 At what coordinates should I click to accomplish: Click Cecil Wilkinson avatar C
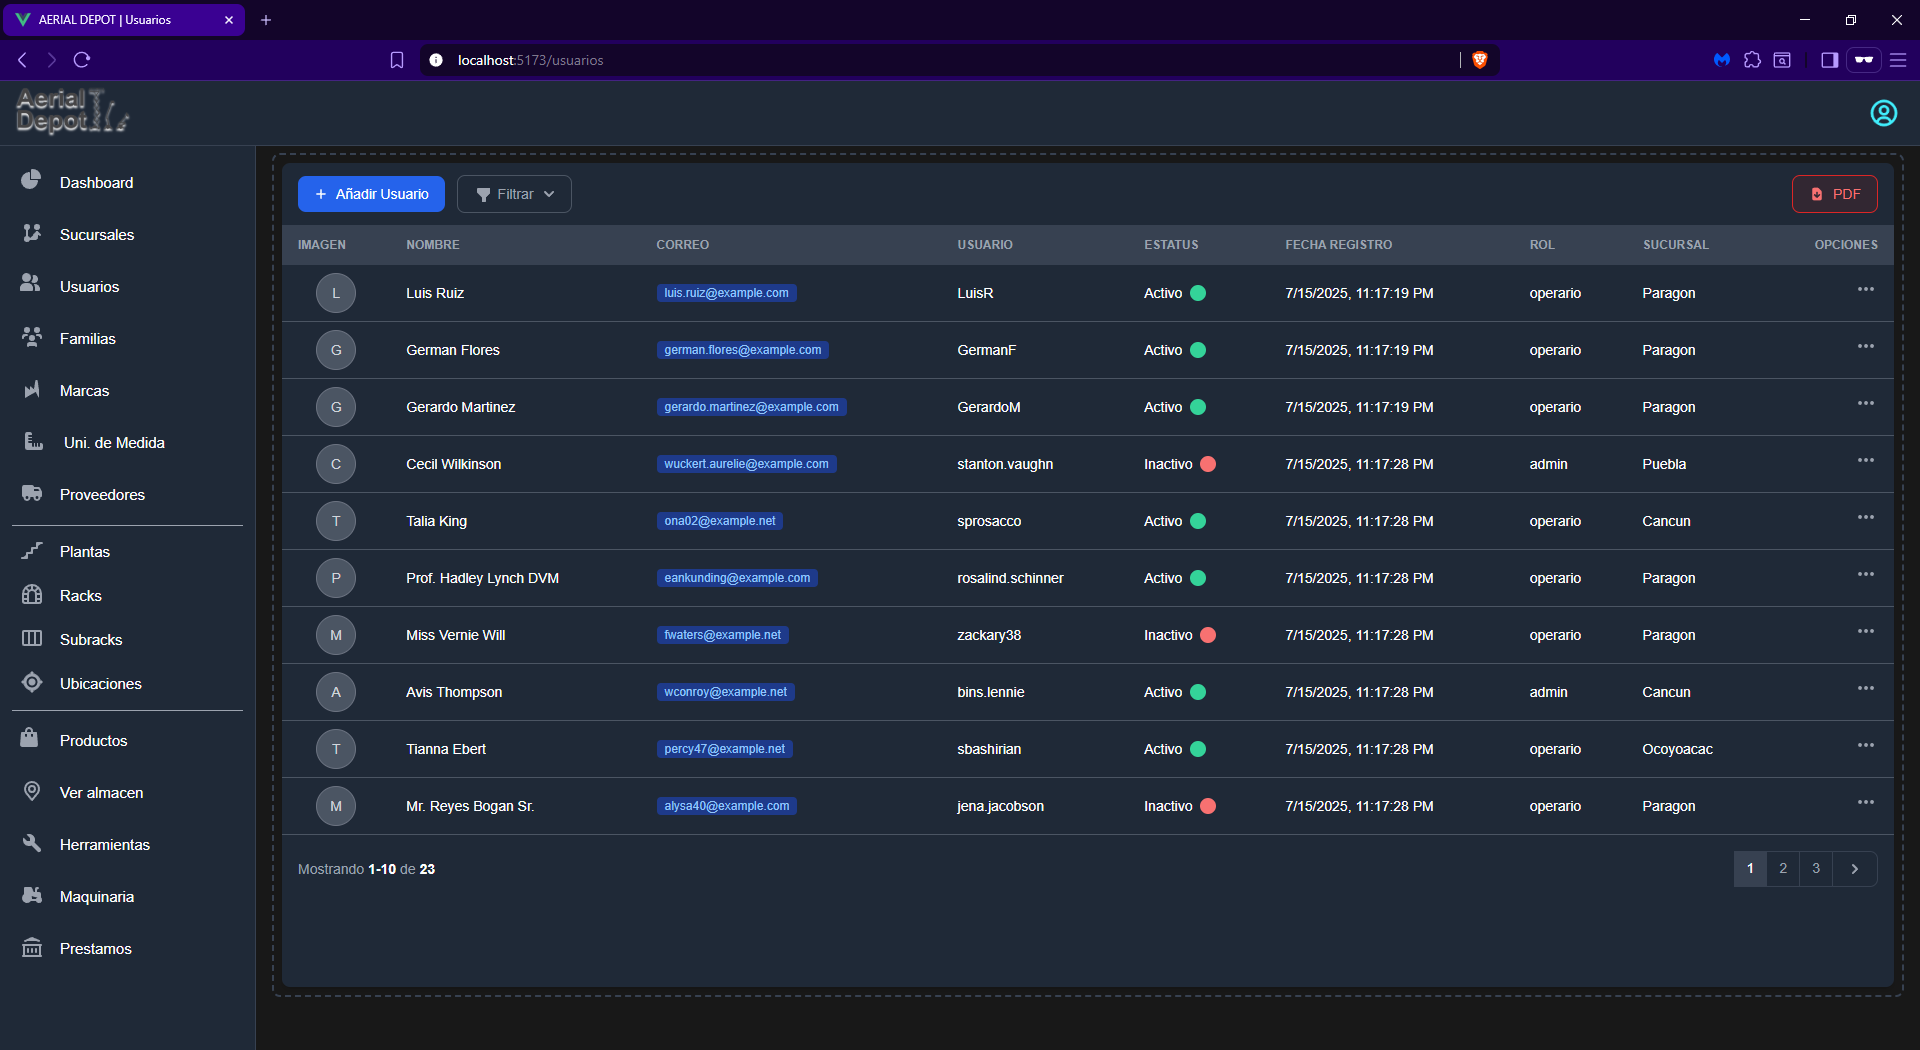[x=336, y=464]
